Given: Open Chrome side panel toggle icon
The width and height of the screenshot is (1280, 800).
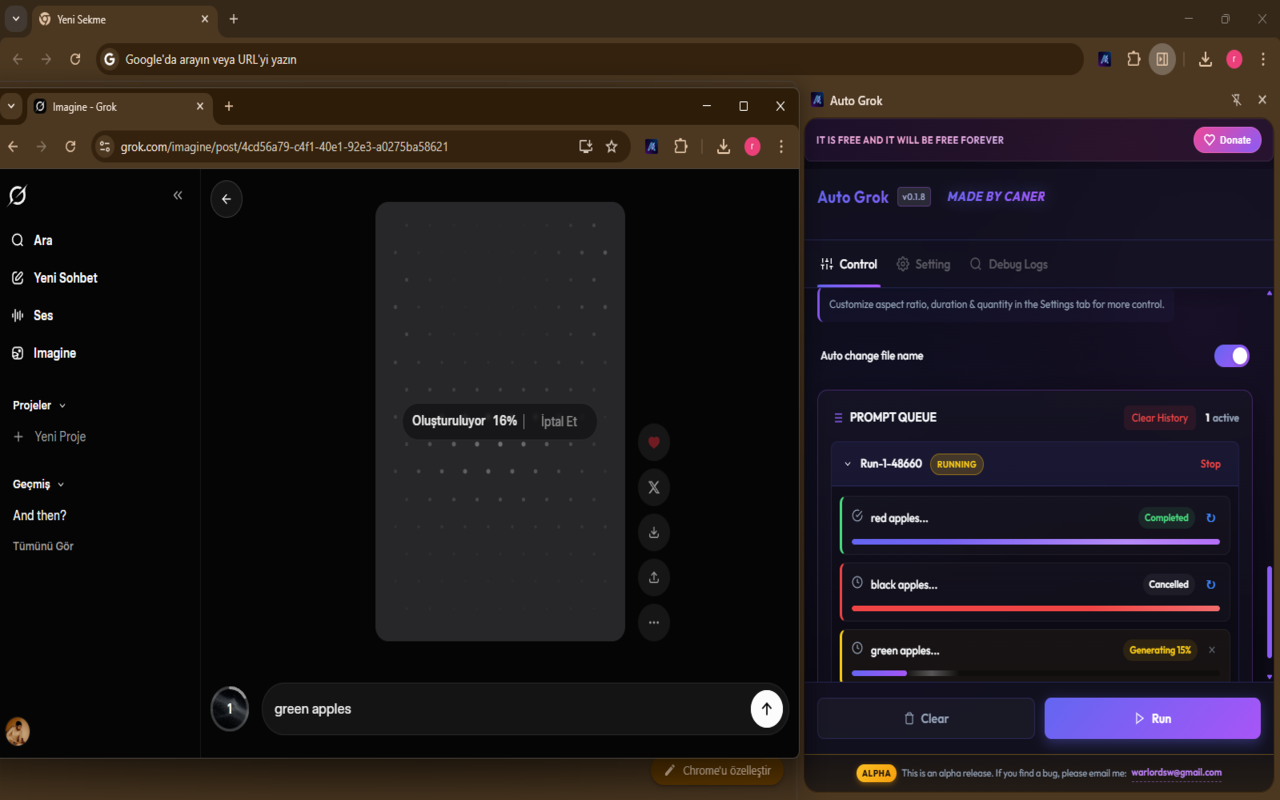Looking at the screenshot, I should point(1162,59).
